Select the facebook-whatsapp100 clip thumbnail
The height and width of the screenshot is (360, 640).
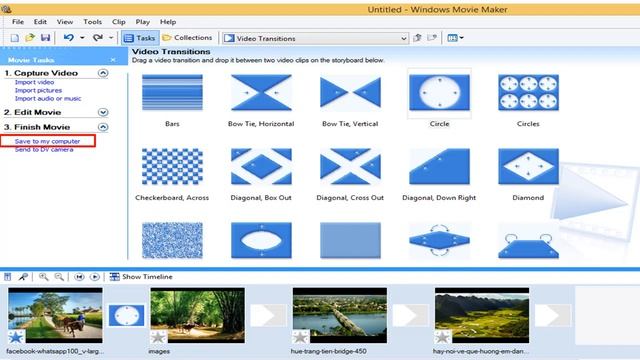point(55,315)
